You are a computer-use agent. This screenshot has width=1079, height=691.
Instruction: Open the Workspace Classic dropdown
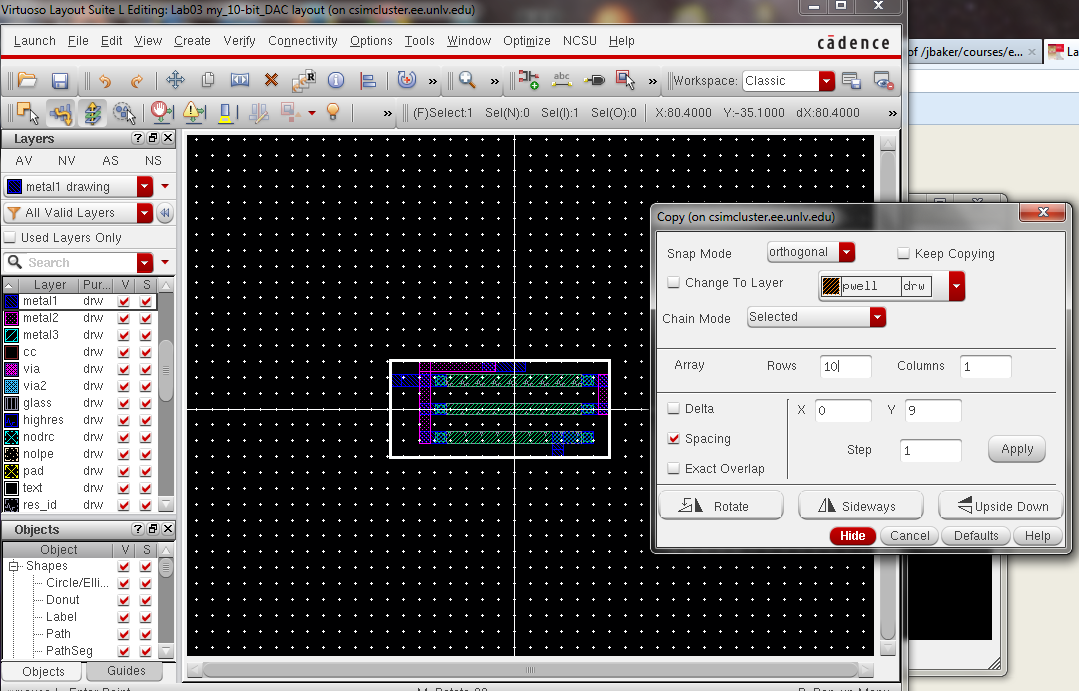[x=826, y=81]
